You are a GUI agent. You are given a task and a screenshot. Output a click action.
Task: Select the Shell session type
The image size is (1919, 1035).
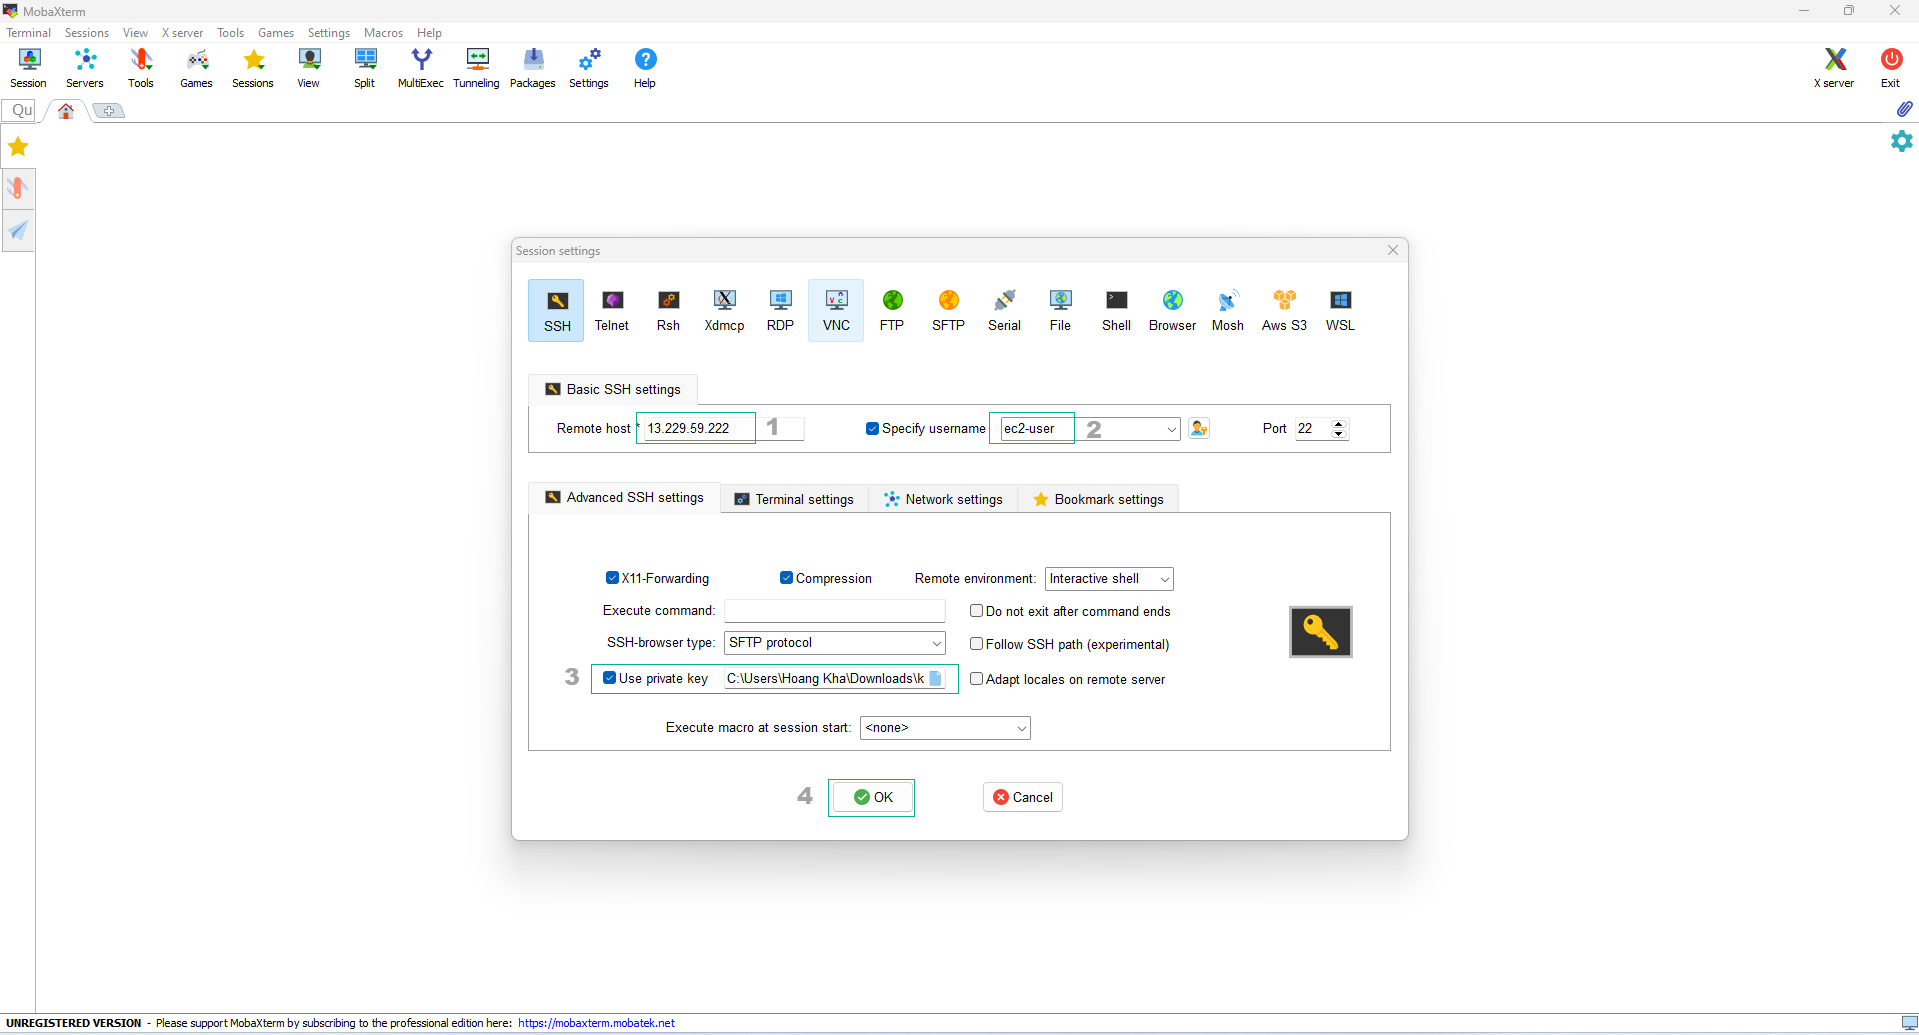tap(1116, 311)
